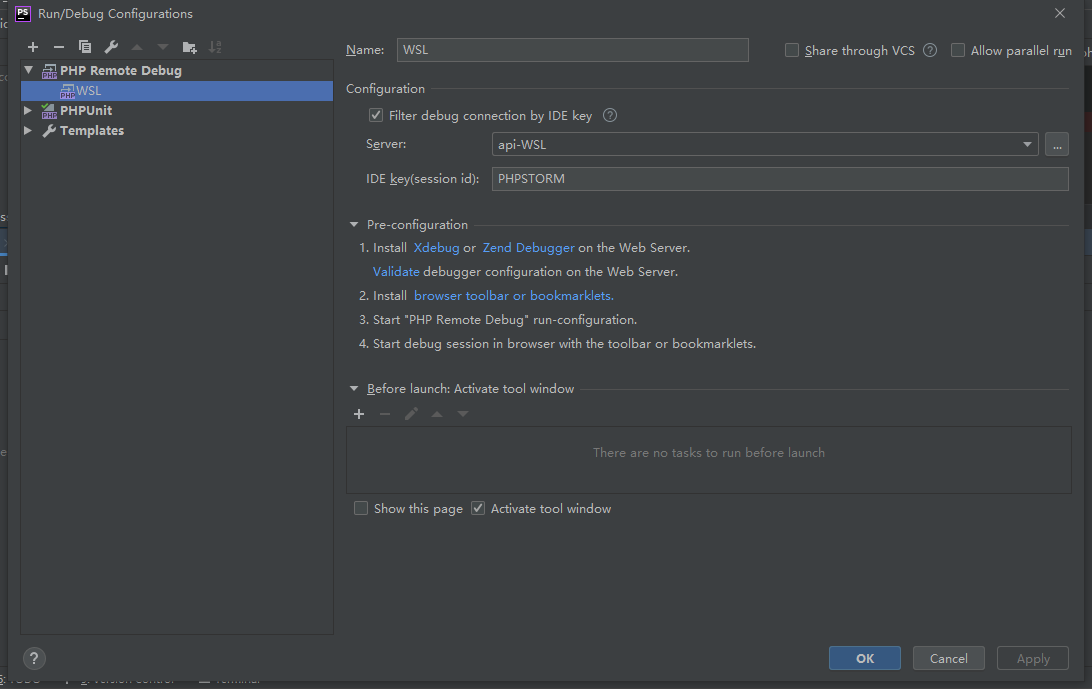
Task: Select the PHP Remote Debug group
Action: click(x=120, y=70)
